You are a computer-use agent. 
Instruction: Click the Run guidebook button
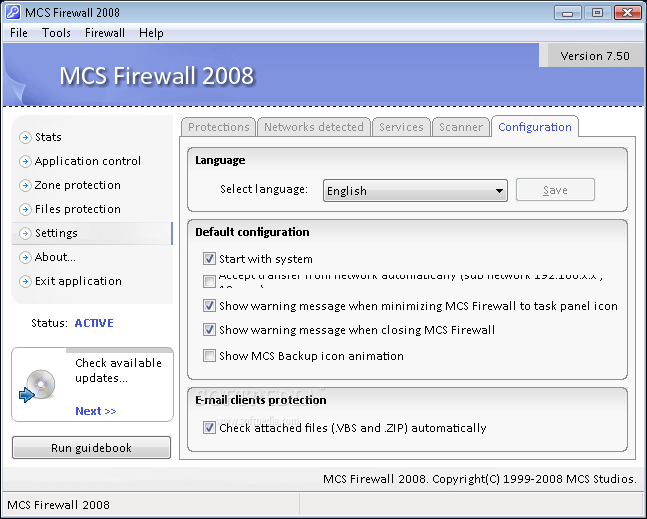tap(91, 448)
